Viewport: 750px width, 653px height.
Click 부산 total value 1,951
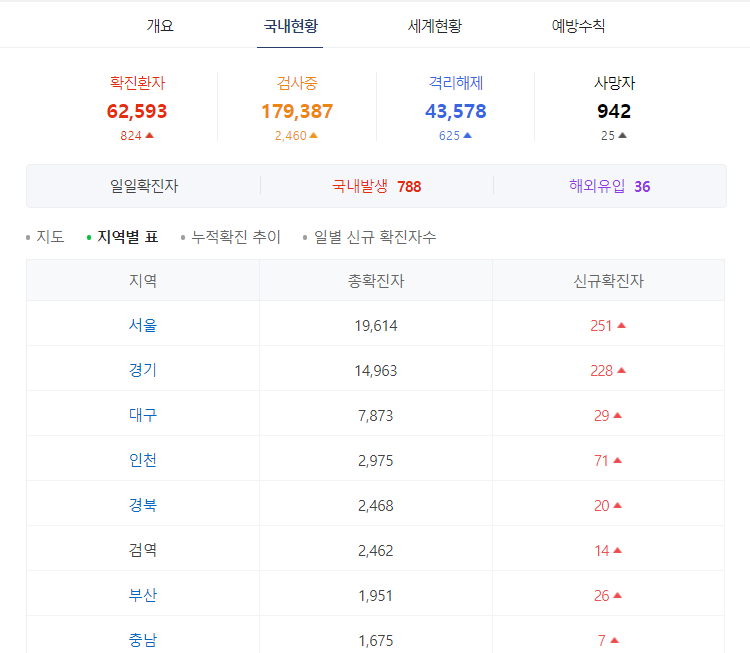pos(375,596)
